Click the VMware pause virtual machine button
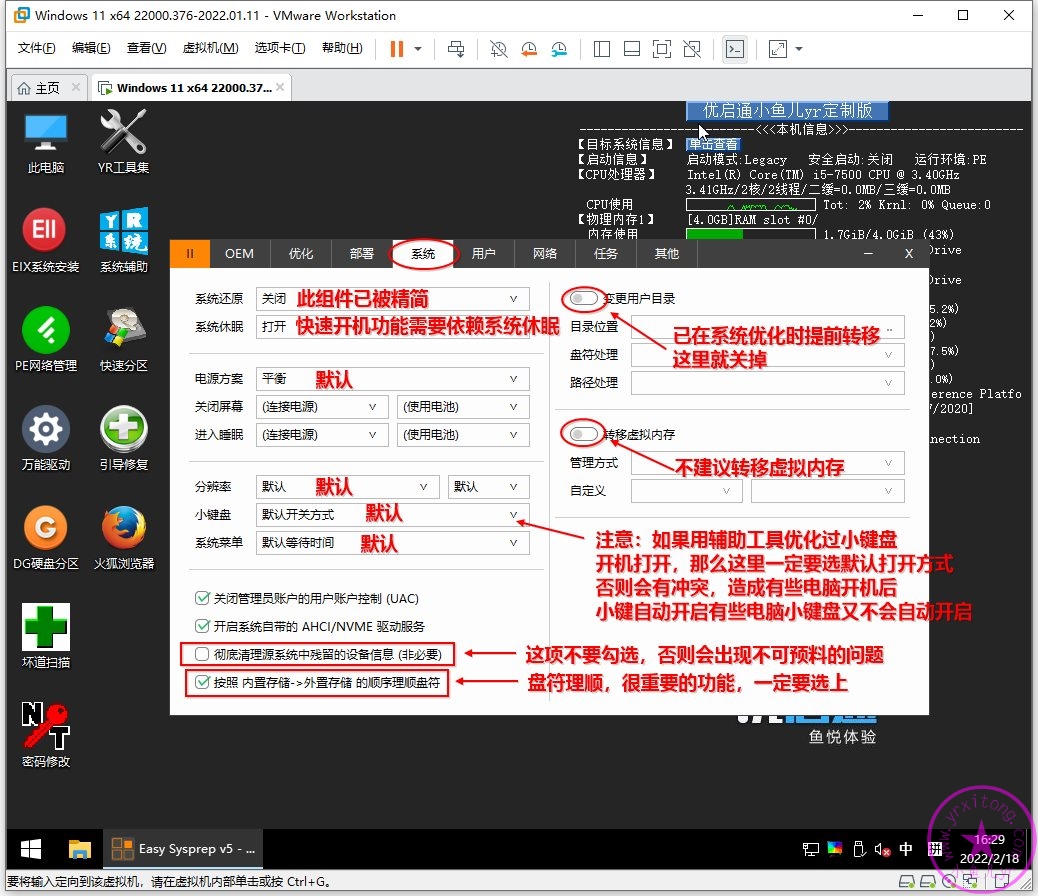 tap(397, 49)
